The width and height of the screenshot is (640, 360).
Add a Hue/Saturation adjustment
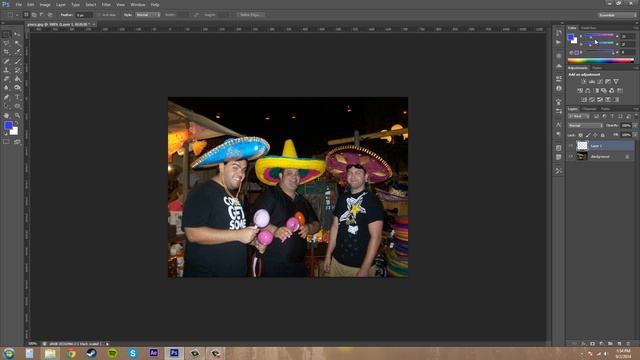point(580,91)
